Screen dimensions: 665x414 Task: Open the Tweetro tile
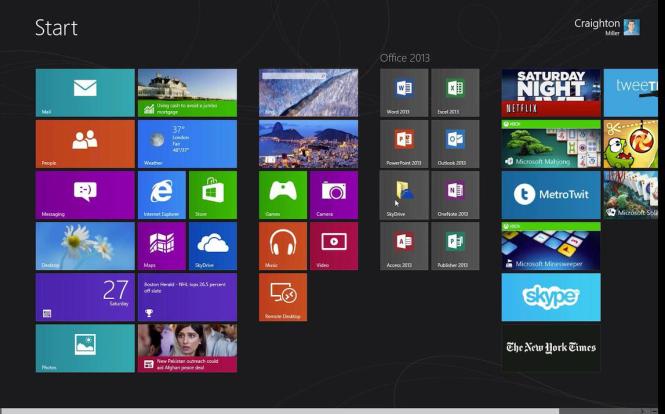[631, 93]
